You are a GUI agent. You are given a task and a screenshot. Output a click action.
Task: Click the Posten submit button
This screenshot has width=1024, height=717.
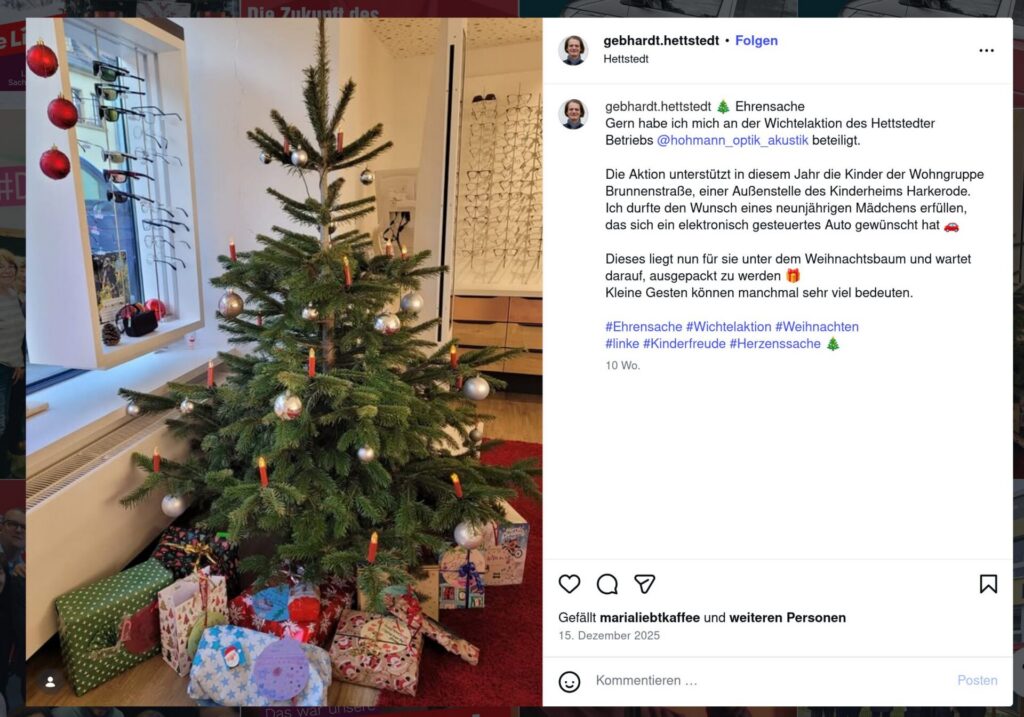click(x=977, y=680)
